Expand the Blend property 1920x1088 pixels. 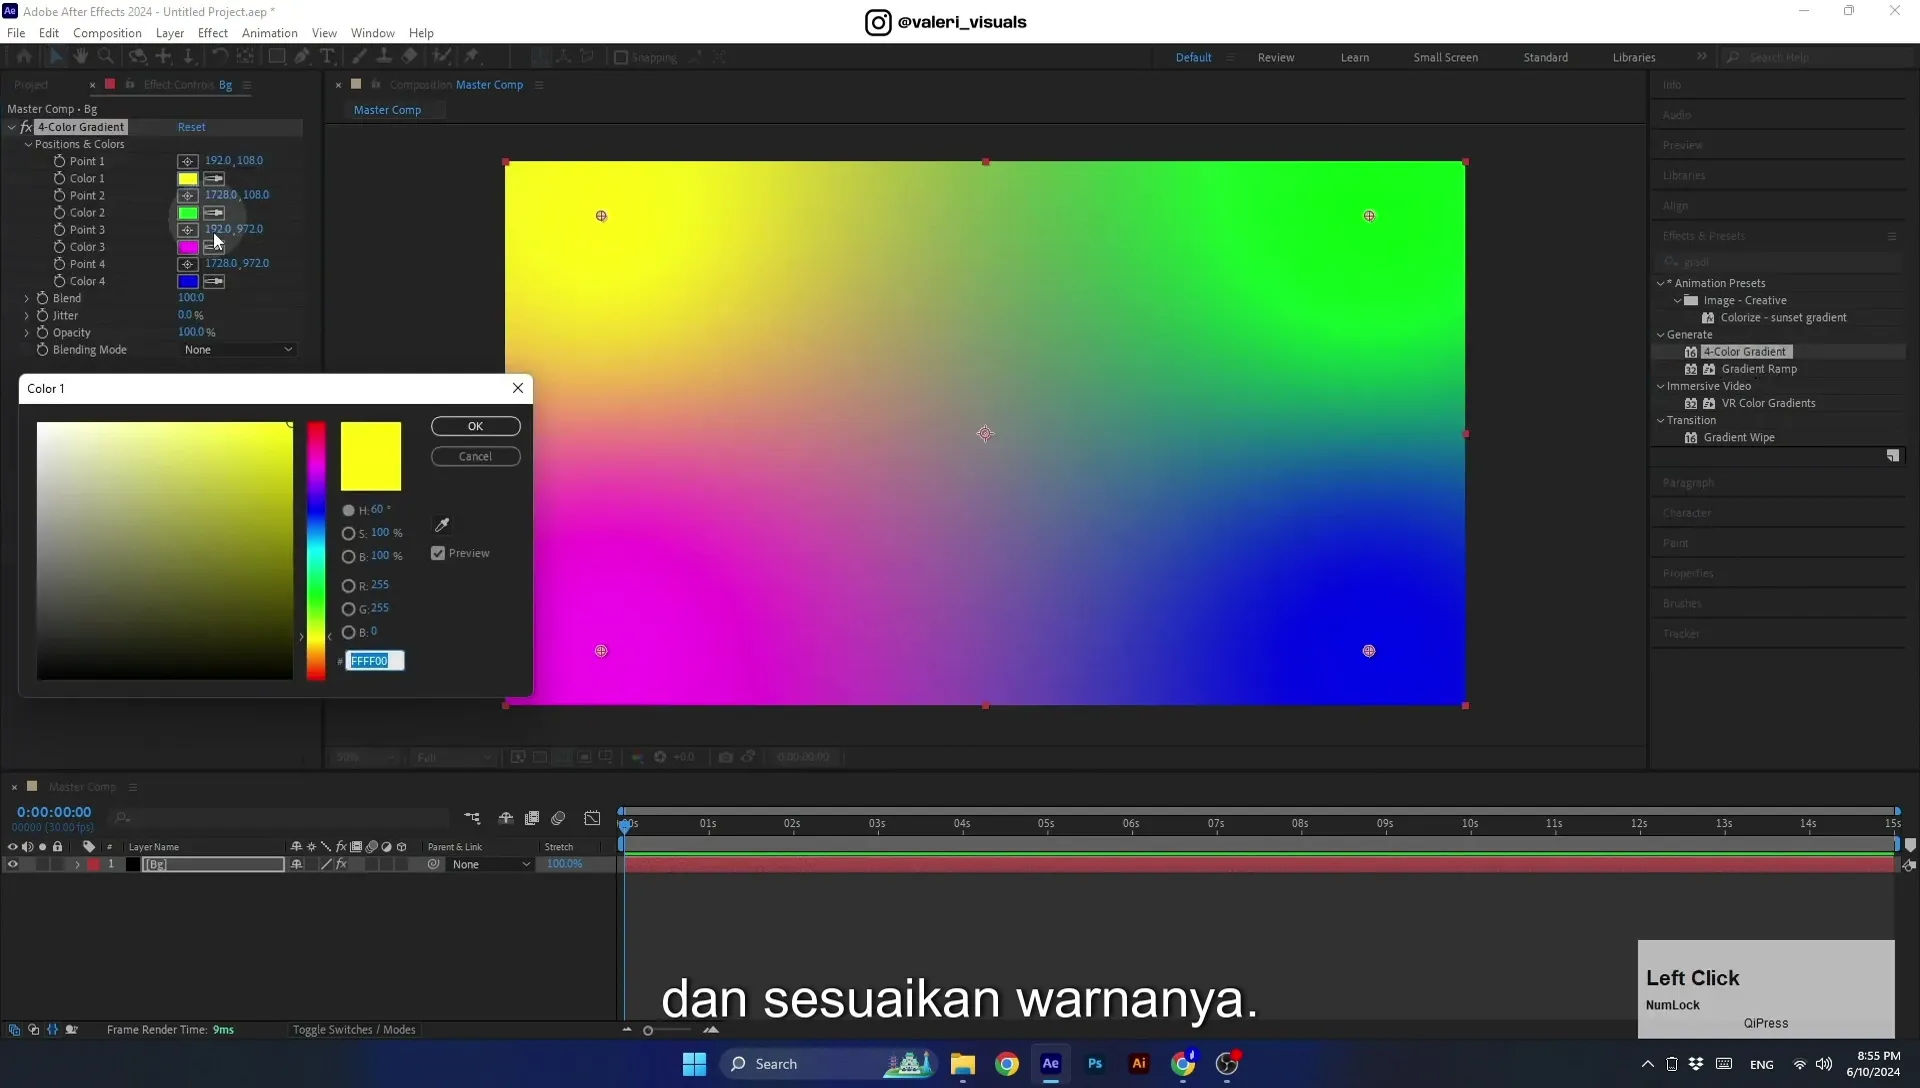(x=27, y=298)
